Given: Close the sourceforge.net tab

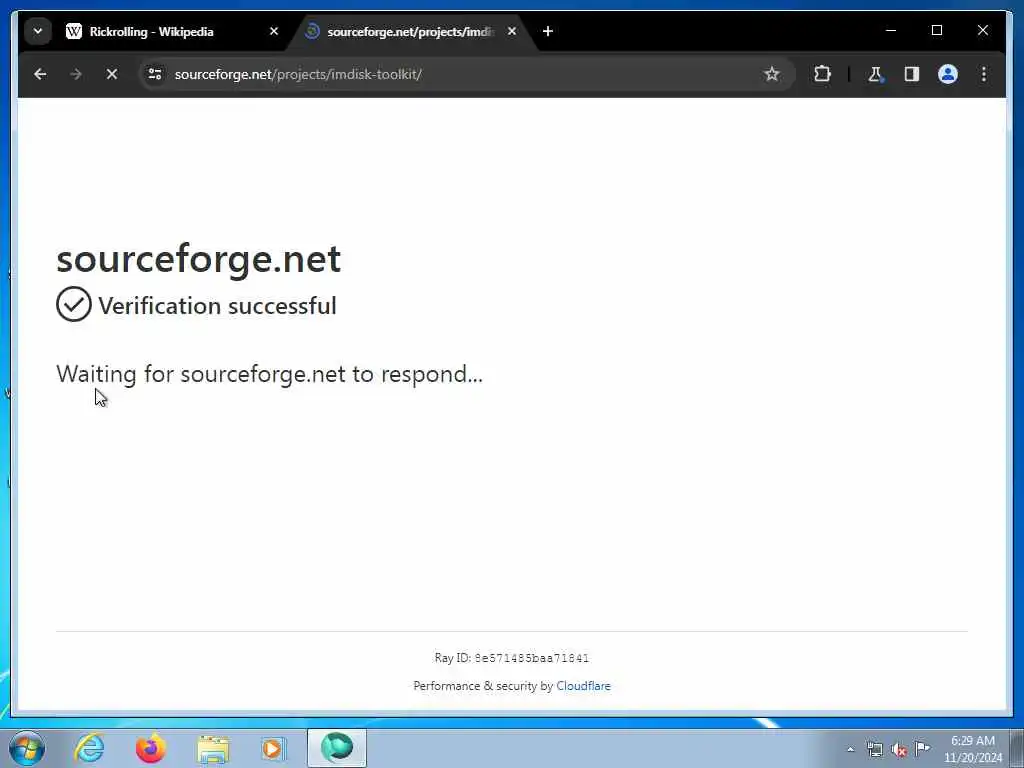Looking at the screenshot, I should 512,31.
